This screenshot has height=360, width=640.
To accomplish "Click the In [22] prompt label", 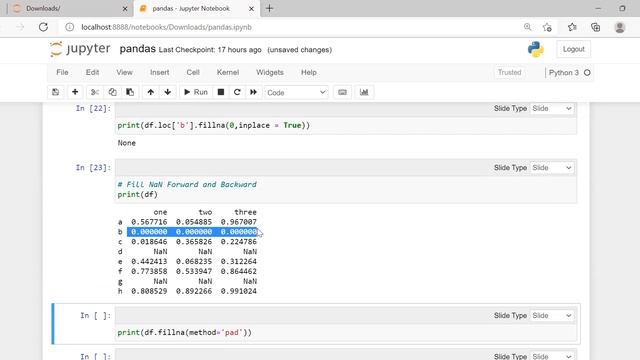I will (93, 109).
